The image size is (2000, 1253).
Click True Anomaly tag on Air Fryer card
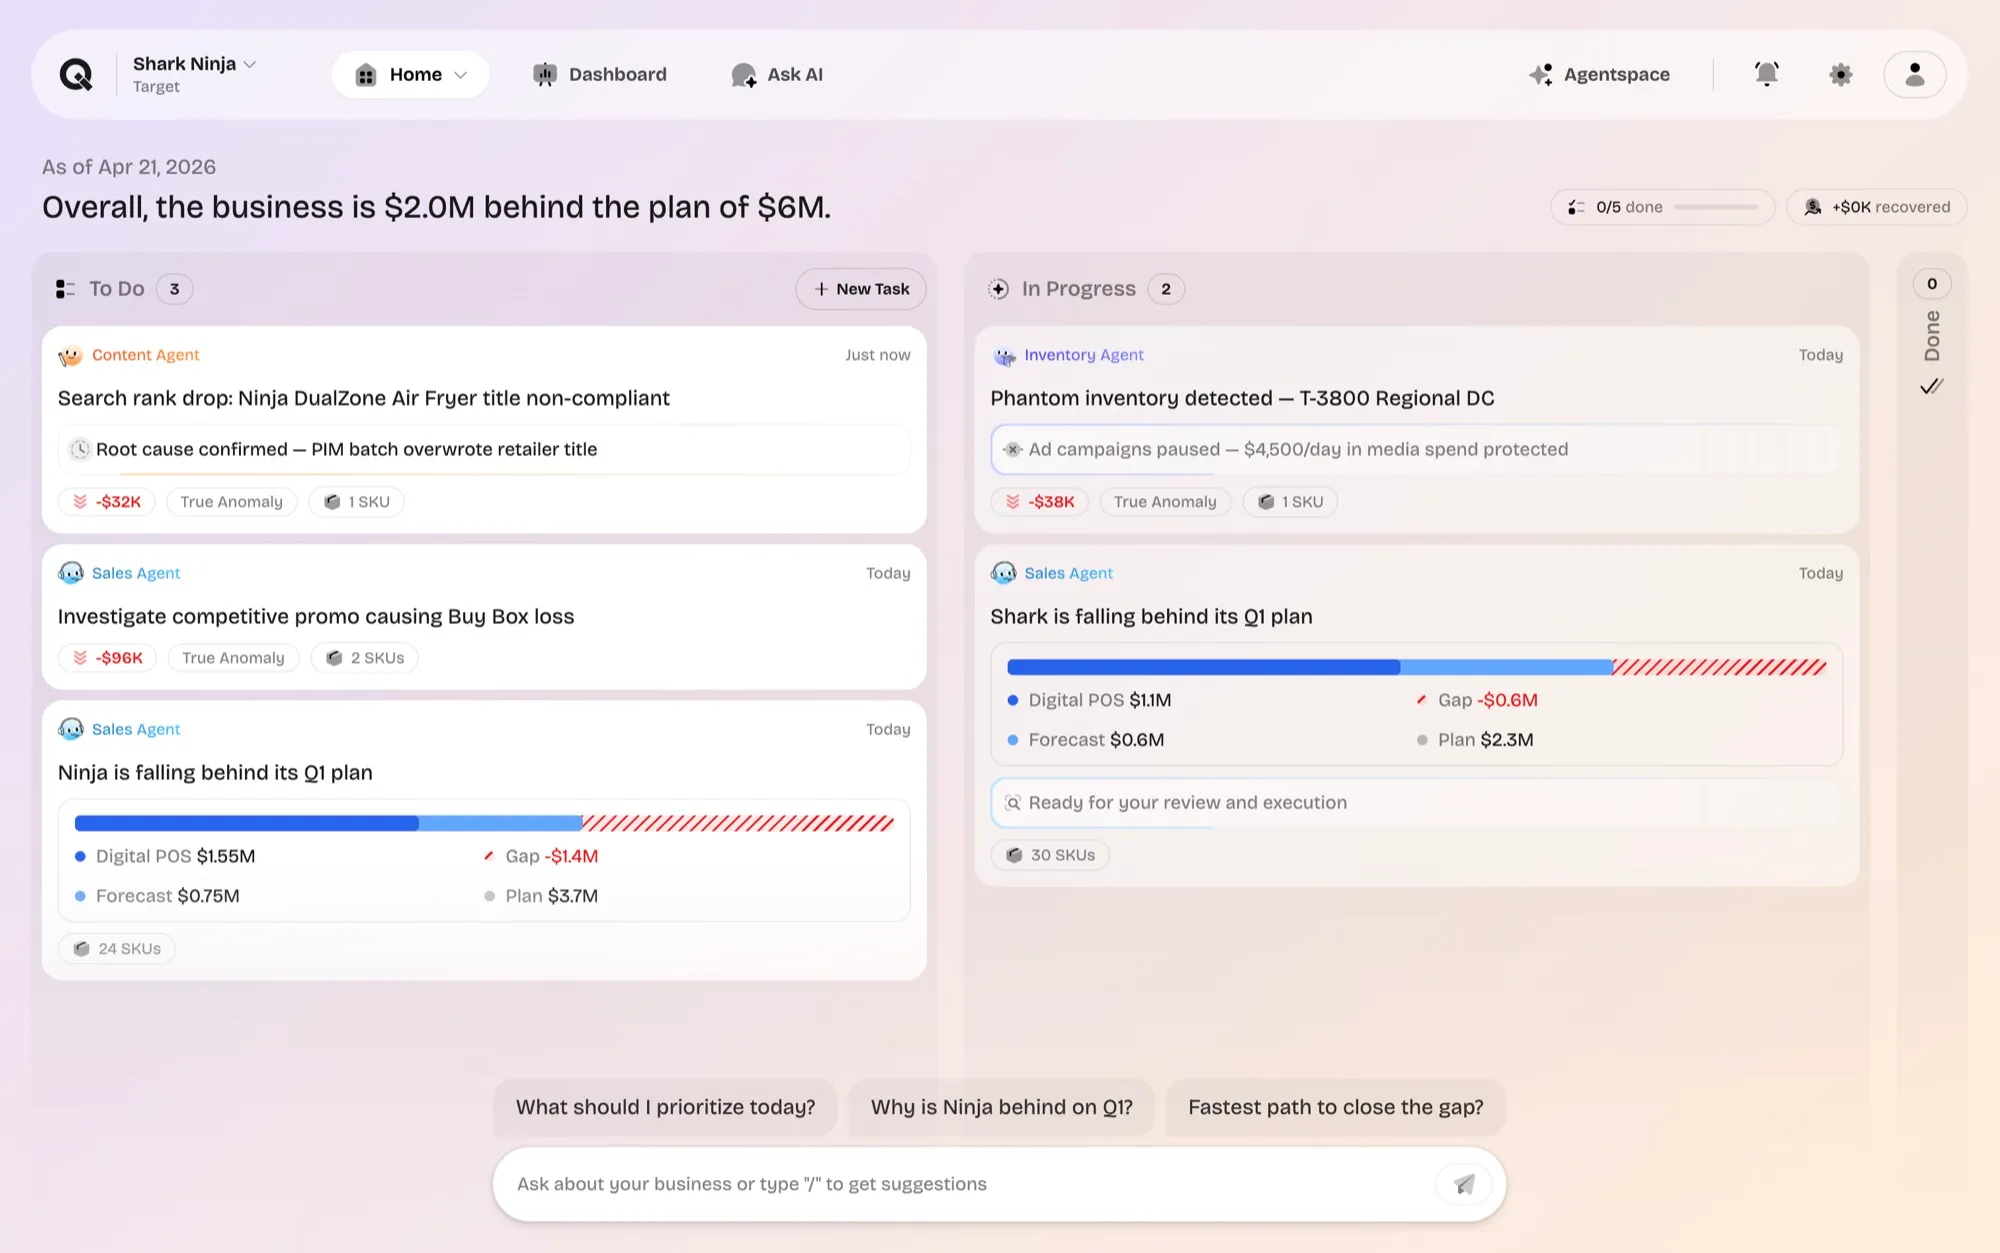(x=232, y=502)
